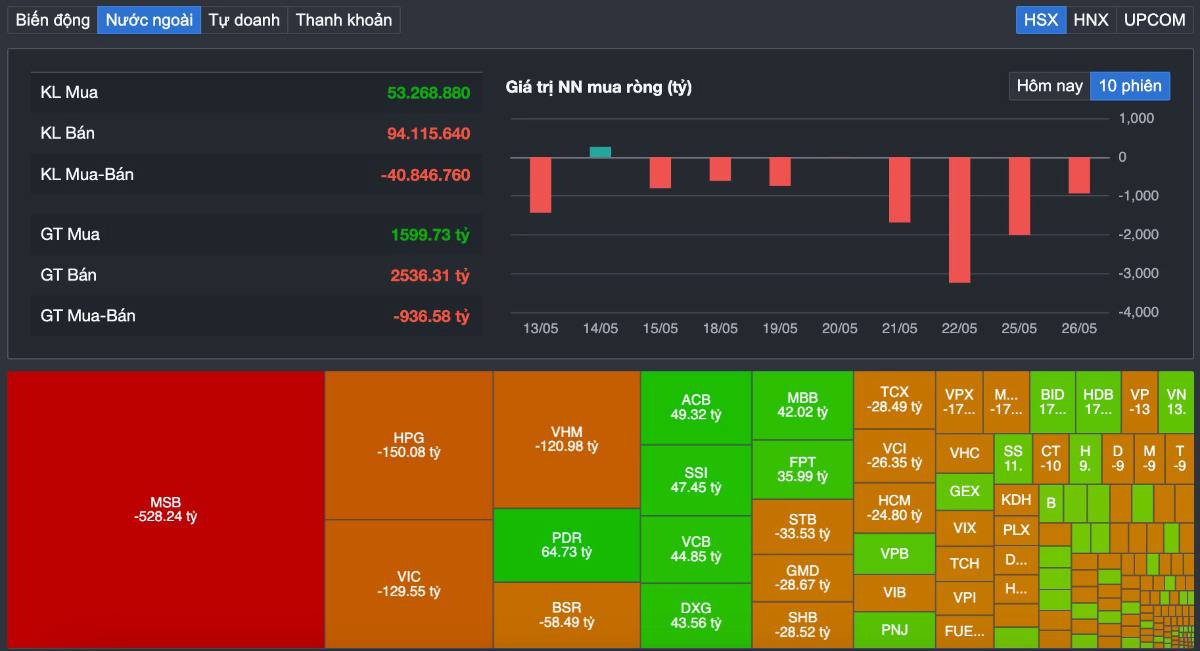Click the 15/05 red bar

point(660,173)
